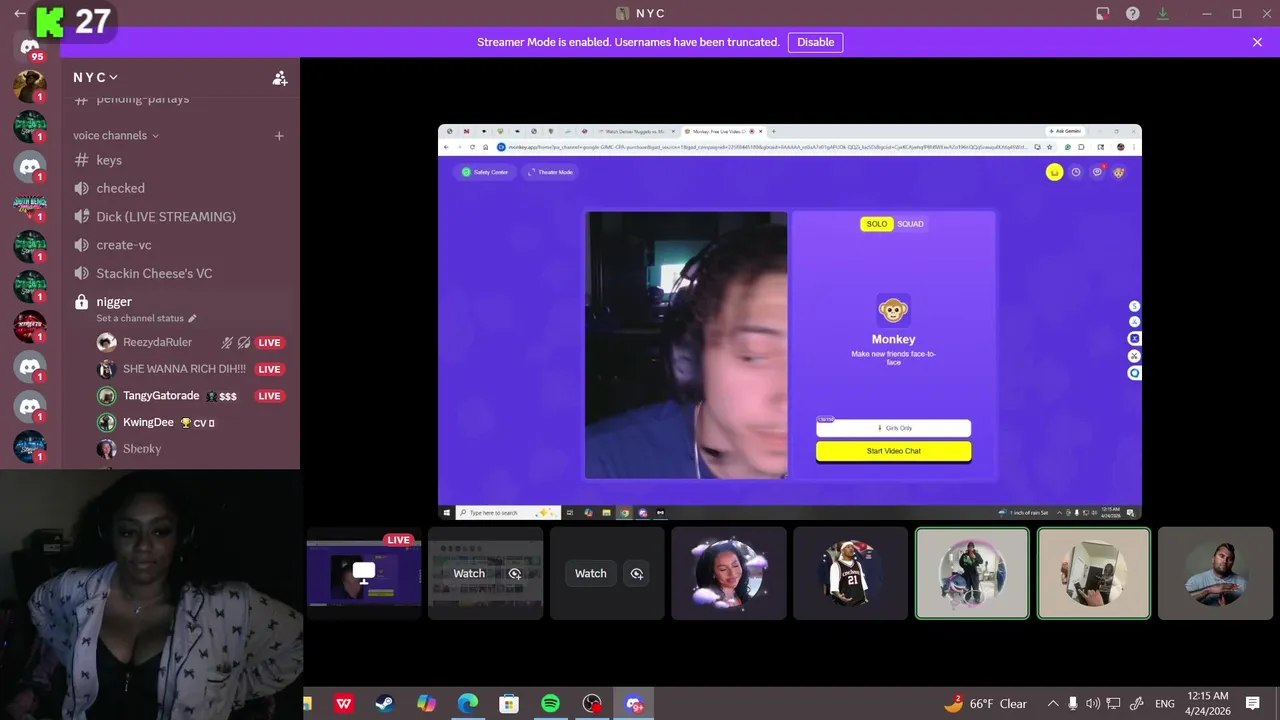Click the yellow crown icon on Monkey page
This screenshot has height=720, width=1280.
click(1054, 172)
